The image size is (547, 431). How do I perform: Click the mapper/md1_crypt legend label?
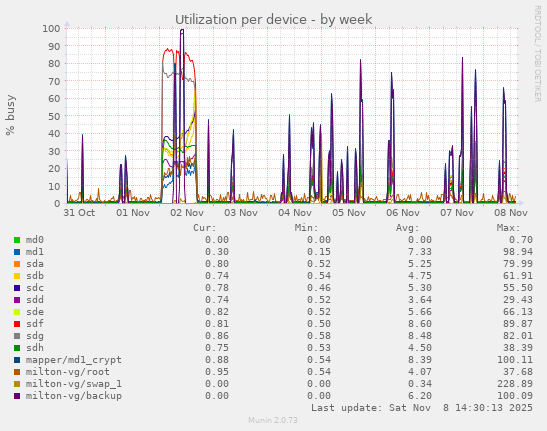point(74,360)
